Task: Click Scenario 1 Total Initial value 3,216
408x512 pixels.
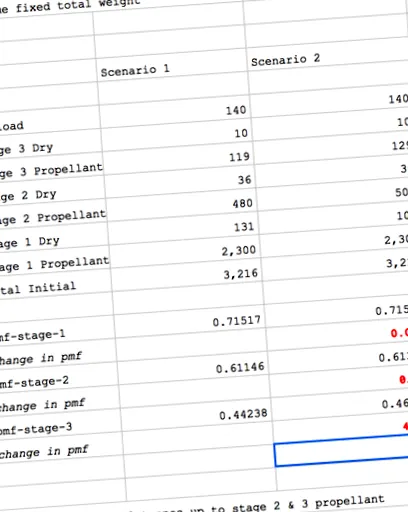Action: [x=241, y=274]
